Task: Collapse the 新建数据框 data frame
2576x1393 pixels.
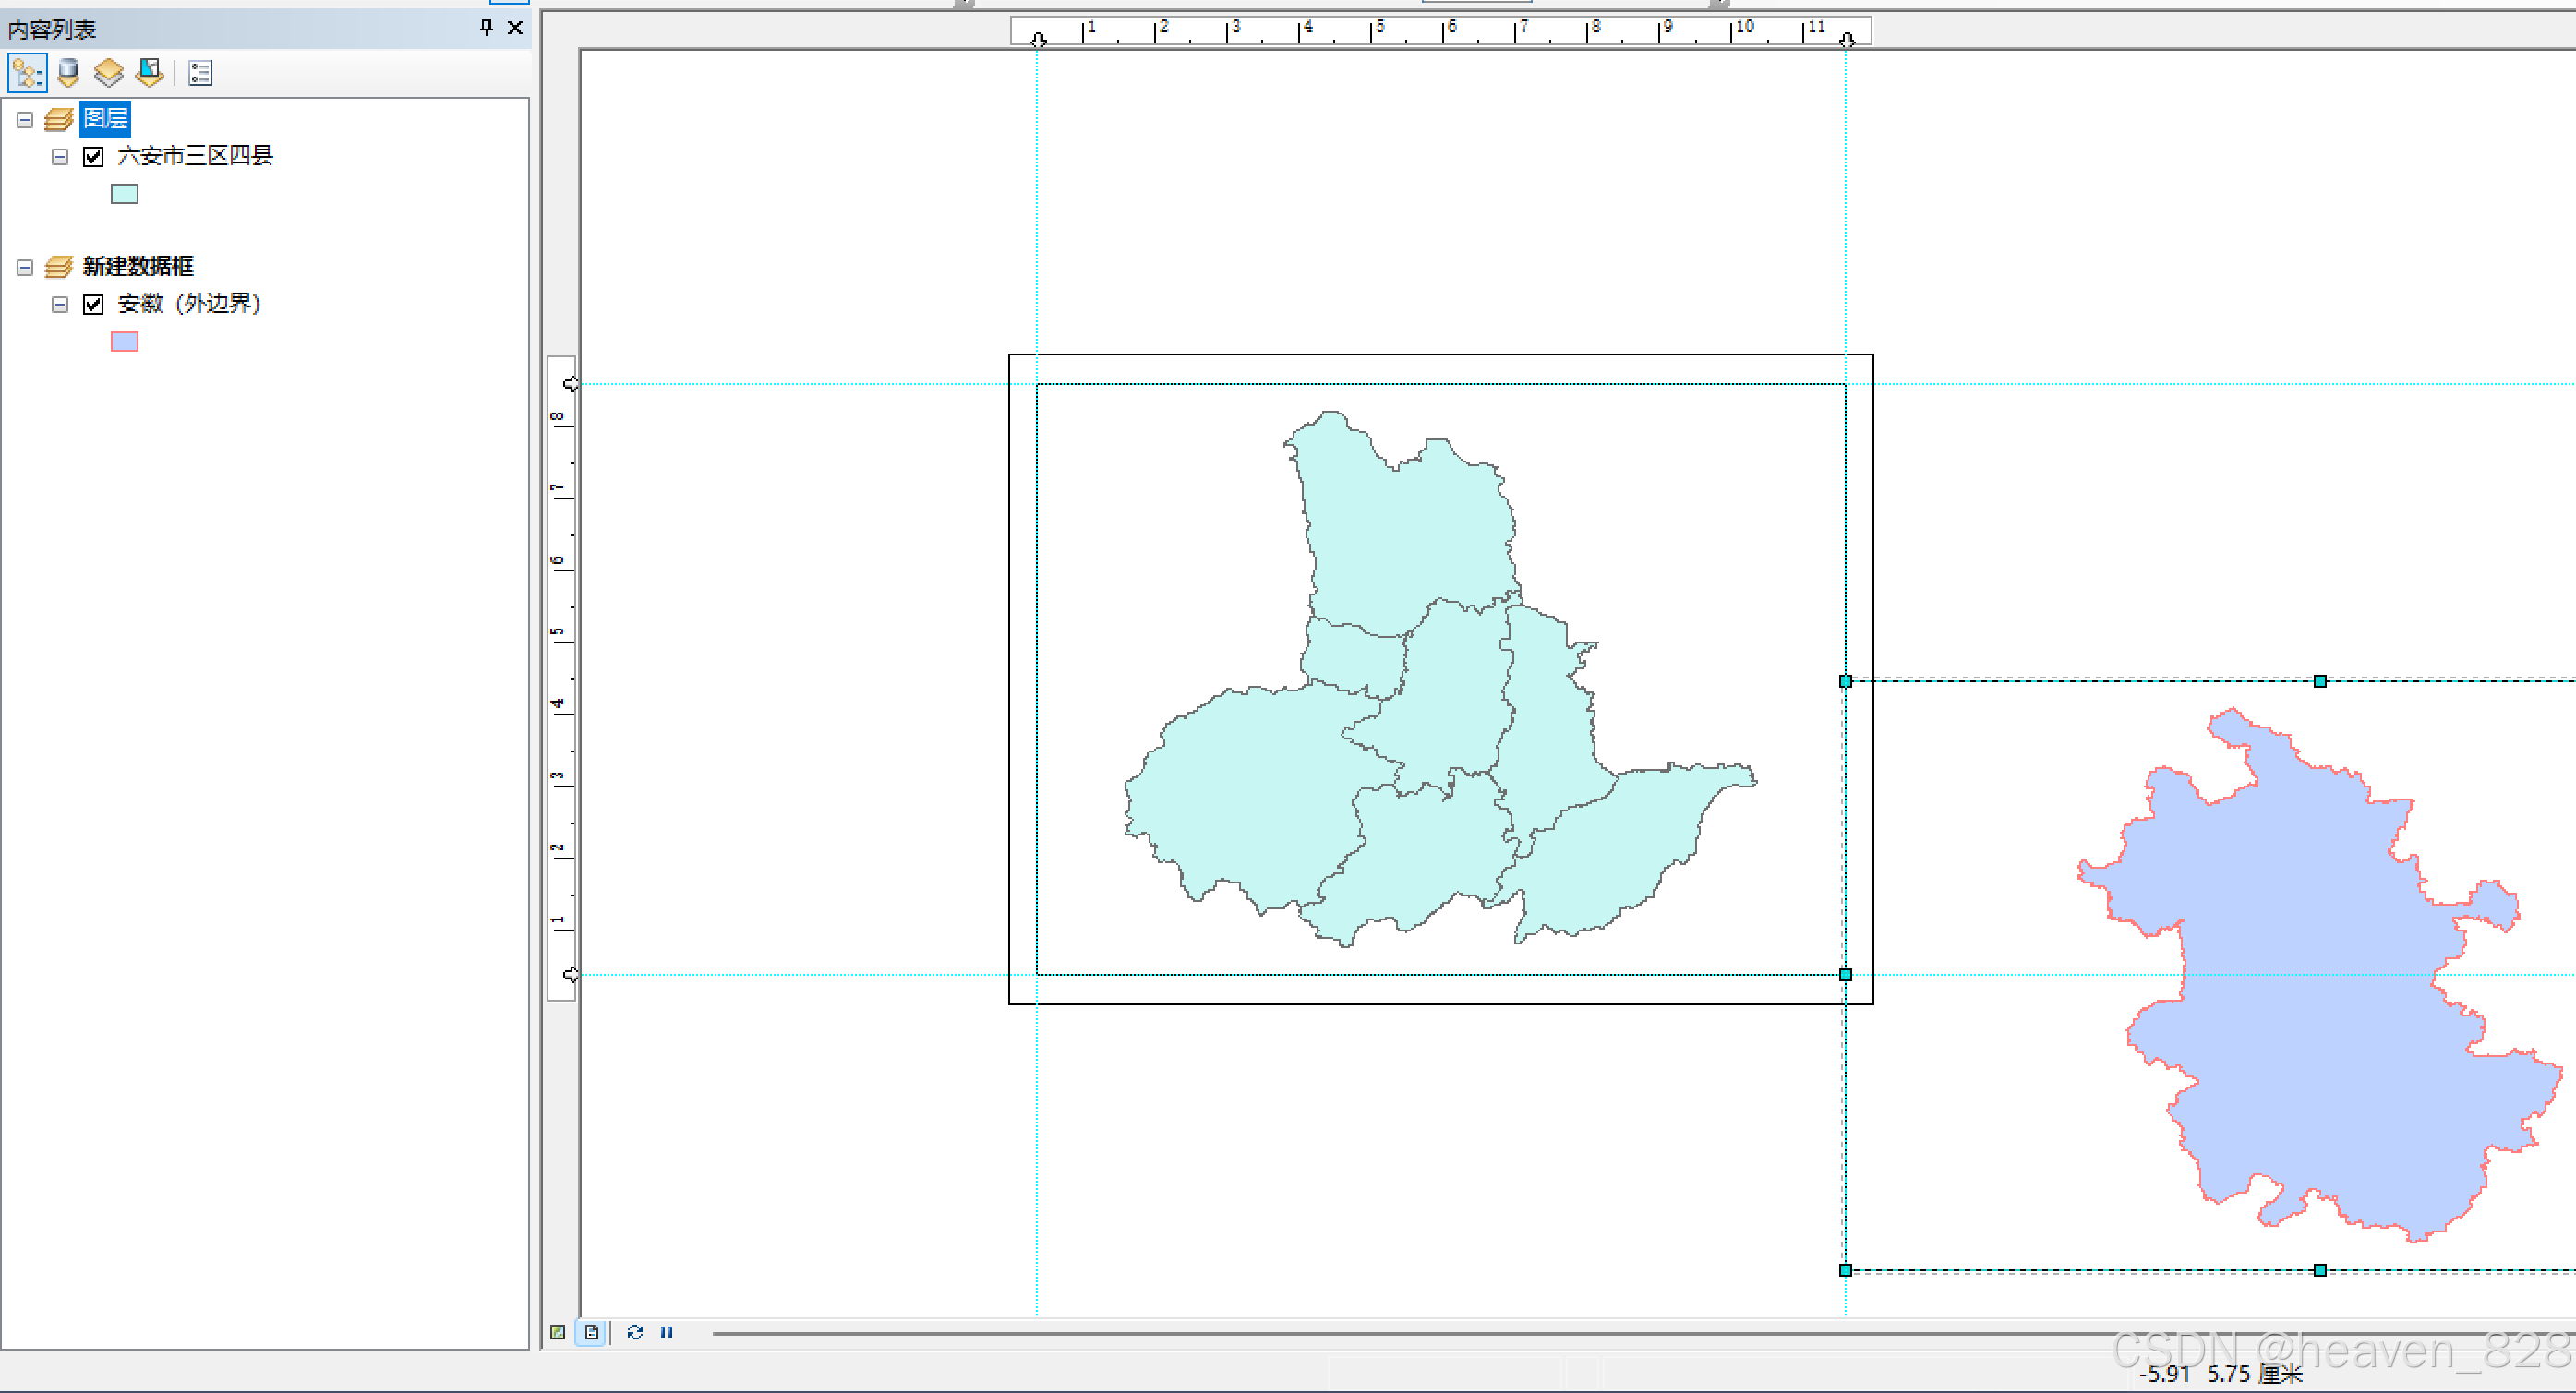Action: [25, 267]
